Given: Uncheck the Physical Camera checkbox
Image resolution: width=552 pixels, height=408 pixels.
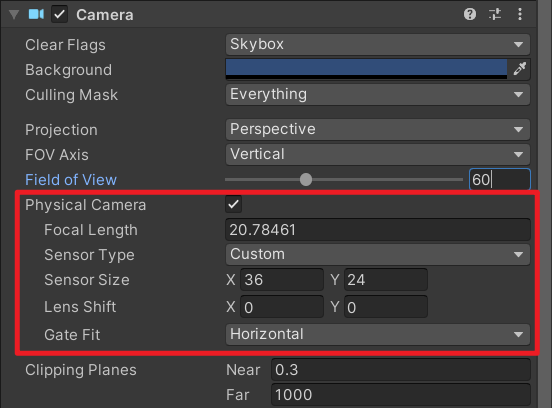Looking at the screenshot, I should [x=233, y=205].
